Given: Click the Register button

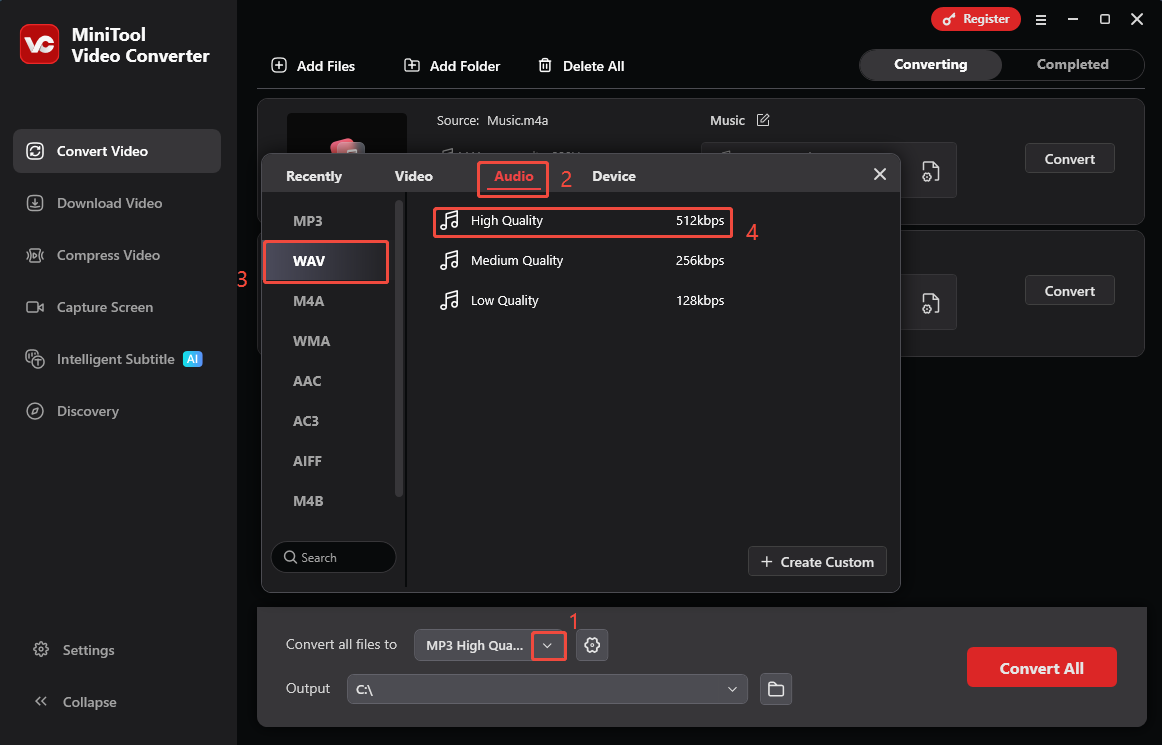Looking at the screenshot, I should 975,18.
